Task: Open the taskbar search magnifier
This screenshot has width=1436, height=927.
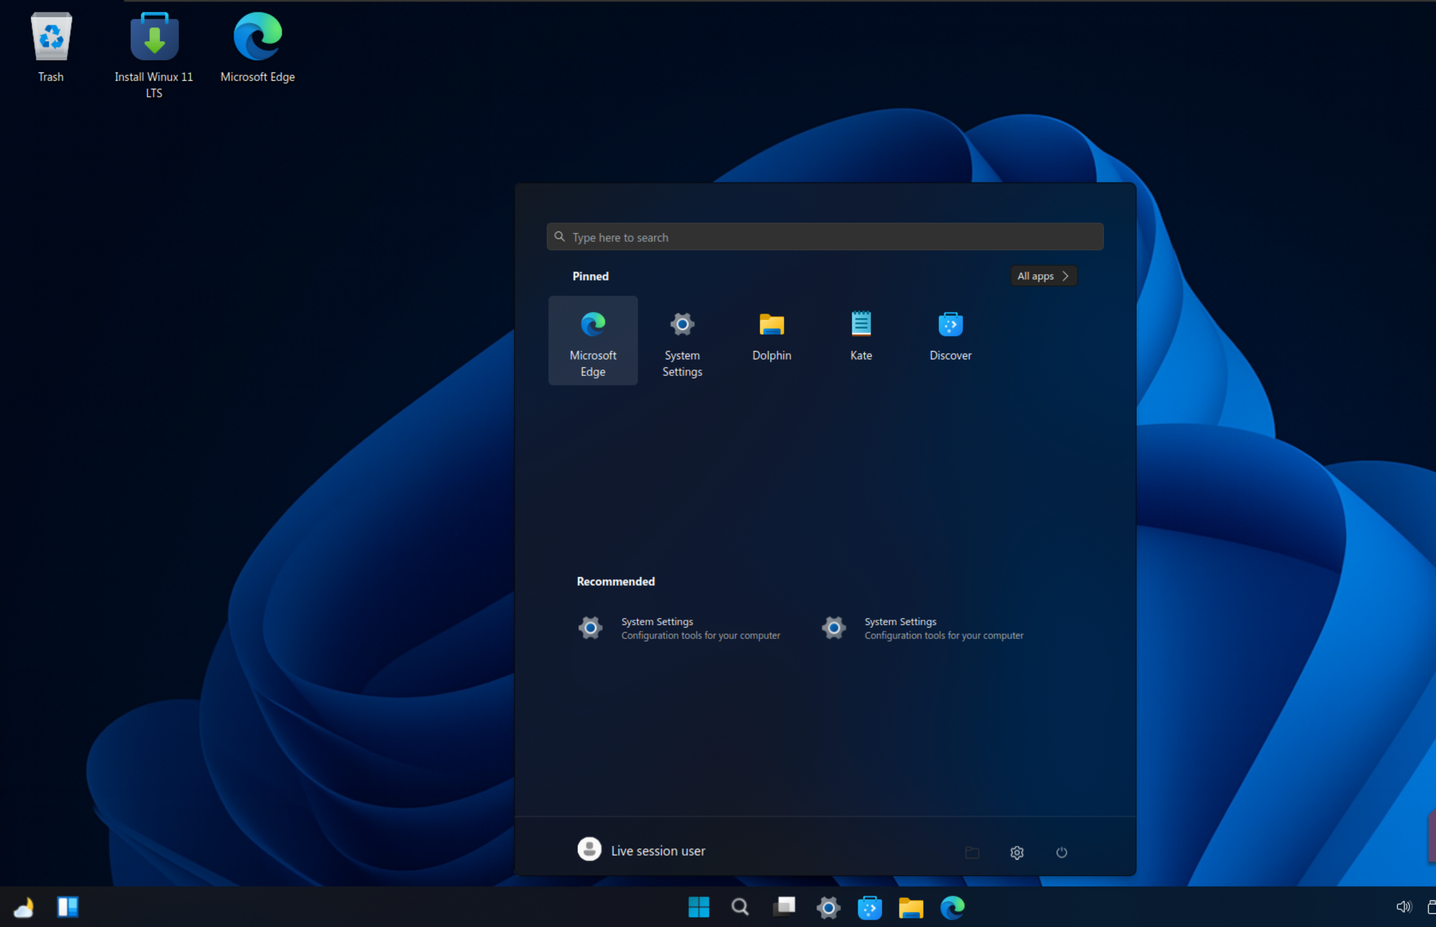Action: [740, 906]
